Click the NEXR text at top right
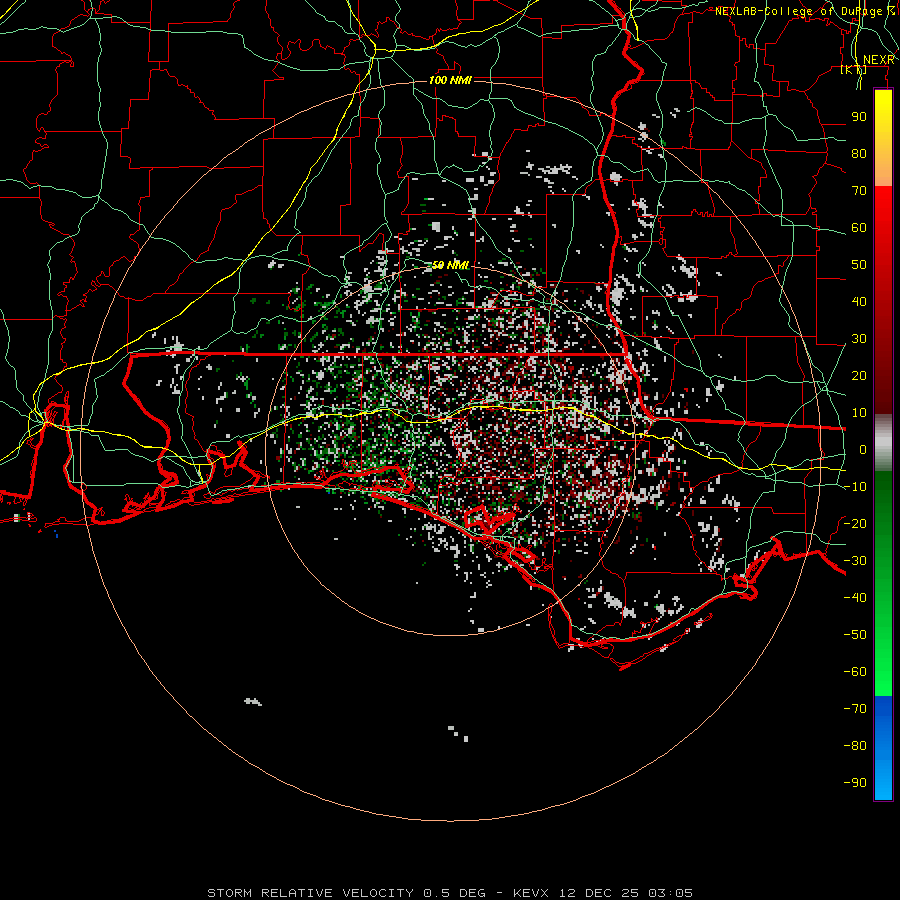This screenshot has height=900, width=900. 878,60
